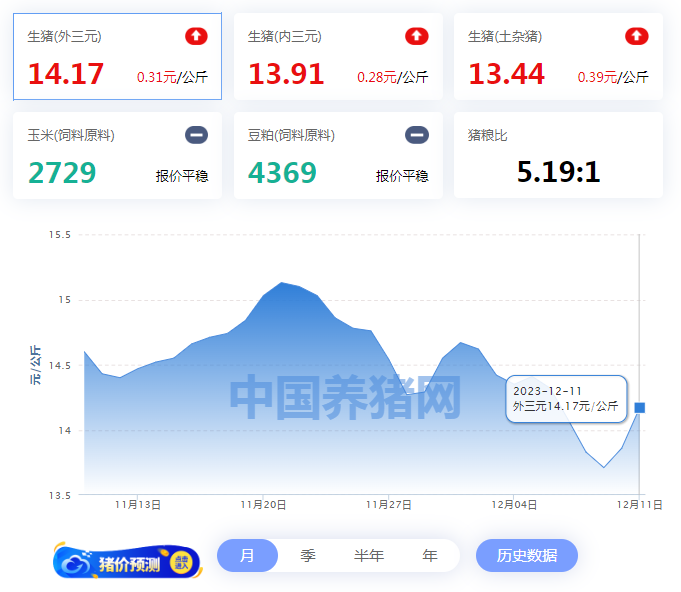The image size is (681, 592).
Task: Switch chart range to 季
Action: tap(308, 556)
